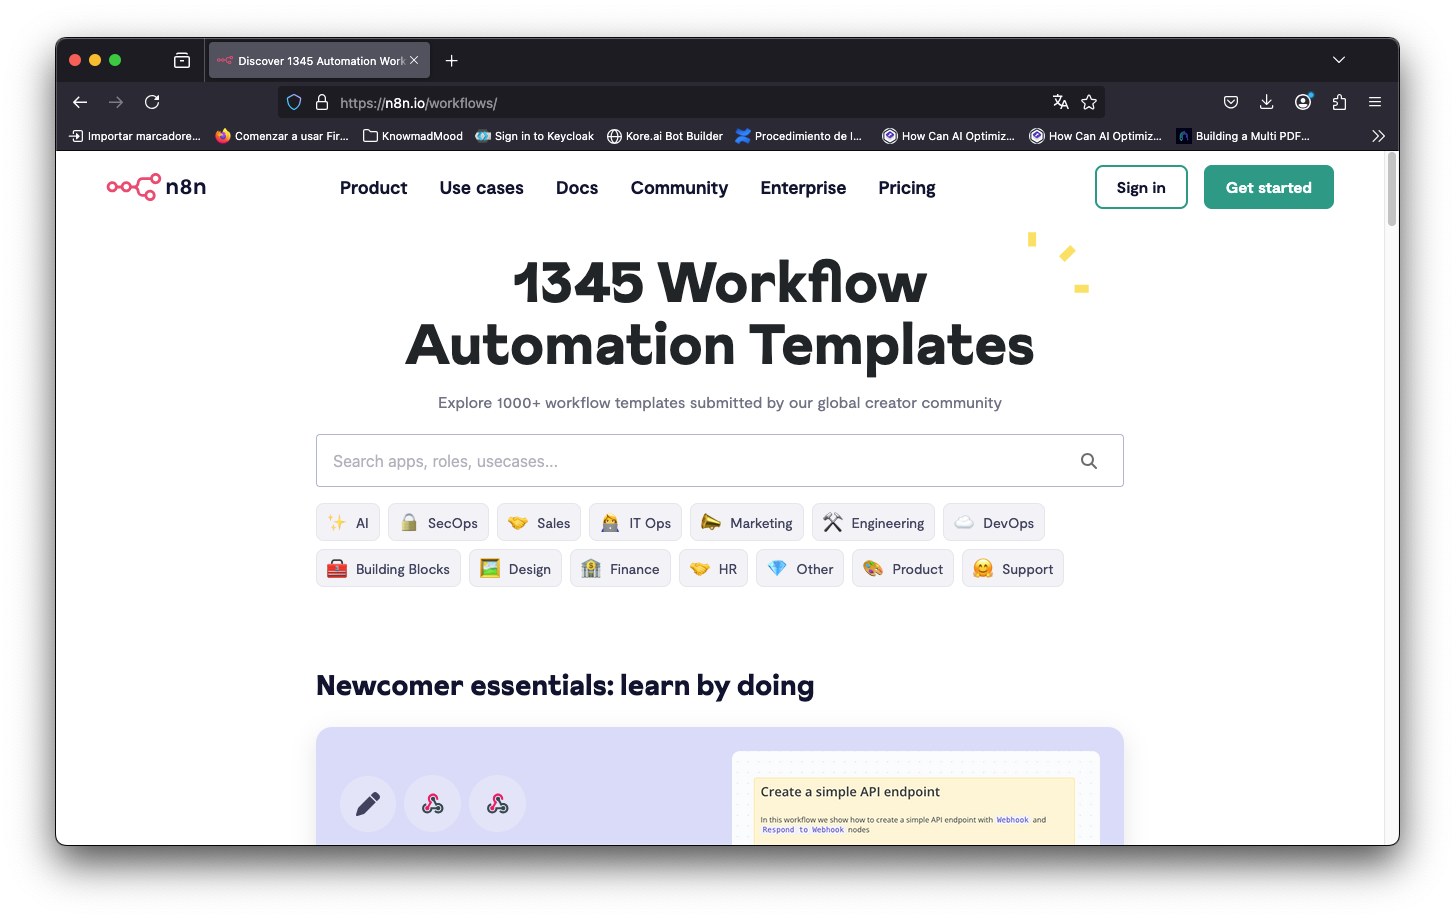Choose the Design category chip
Viewport: 1455px width, 919px height.
tap(515, 568)
